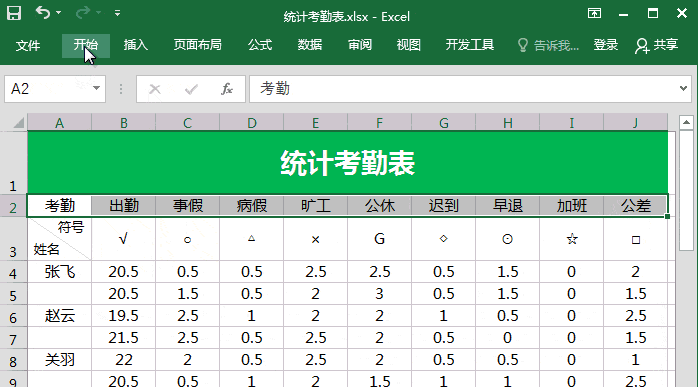Click the Save icon in quick access toolbar
Screen dimensions: 699x387
(14, 13)
